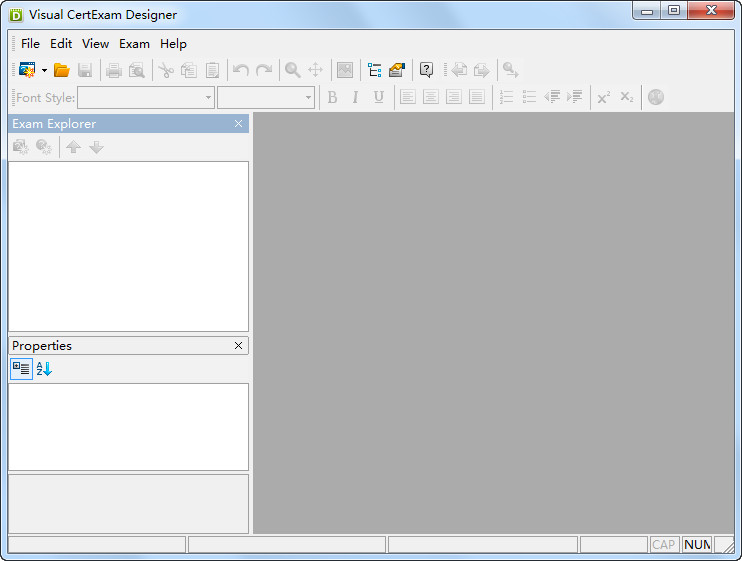This screenshot has height=561, width=742.
Task: Toggle the Exam Explorer tree icon
Action: pyautogui.click(x=374, y=70)
